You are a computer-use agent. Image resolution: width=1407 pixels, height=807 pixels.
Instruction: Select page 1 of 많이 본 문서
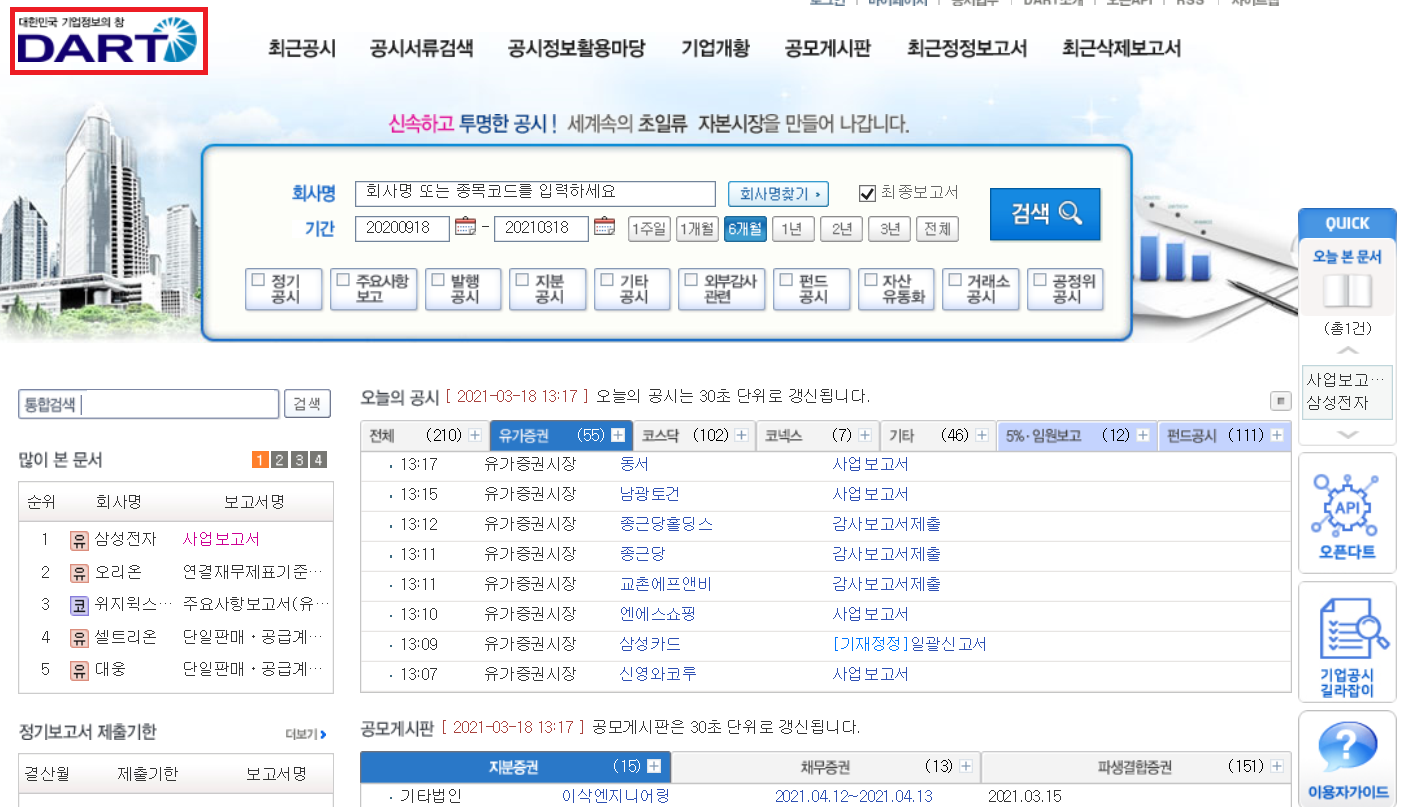tap(260, 460)
